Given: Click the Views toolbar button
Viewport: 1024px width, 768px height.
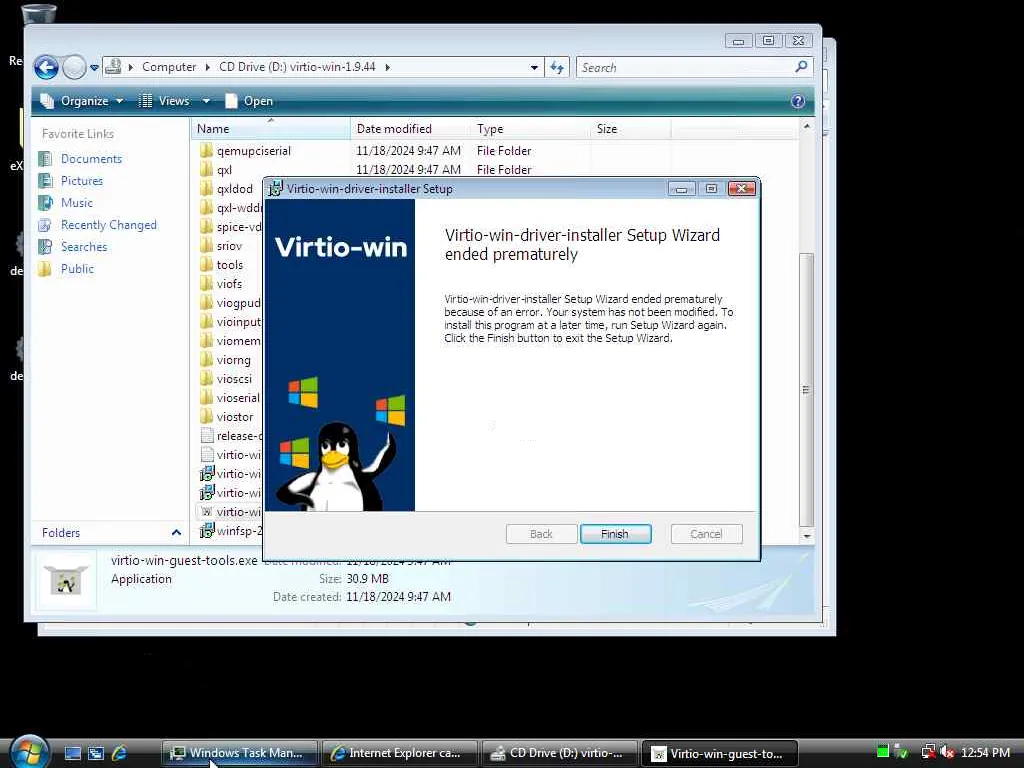Looking at the screenshot, I should [165, 101].
